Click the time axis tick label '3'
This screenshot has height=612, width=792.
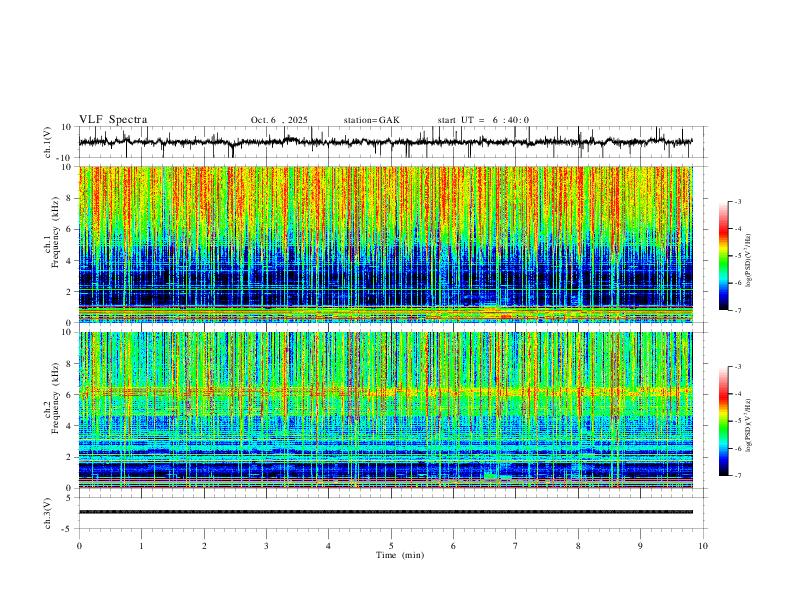(x=266, y=546)
